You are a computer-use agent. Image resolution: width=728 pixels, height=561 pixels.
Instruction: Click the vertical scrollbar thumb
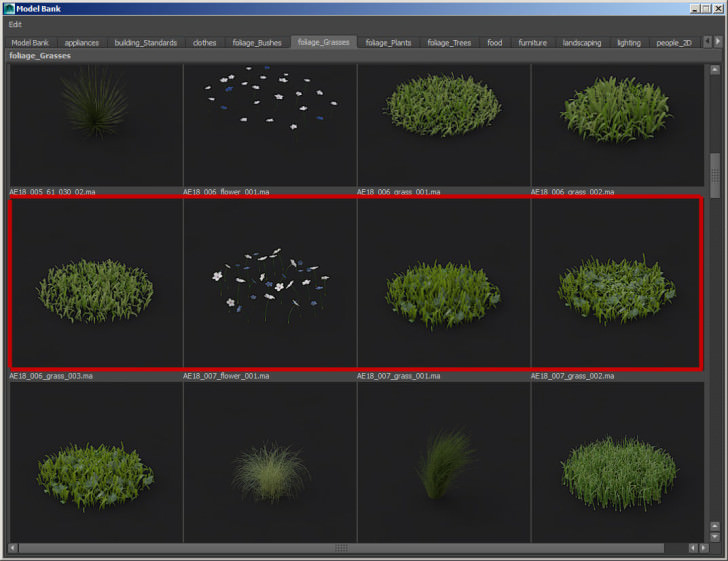pyautogui.click(x=715, y=176)
